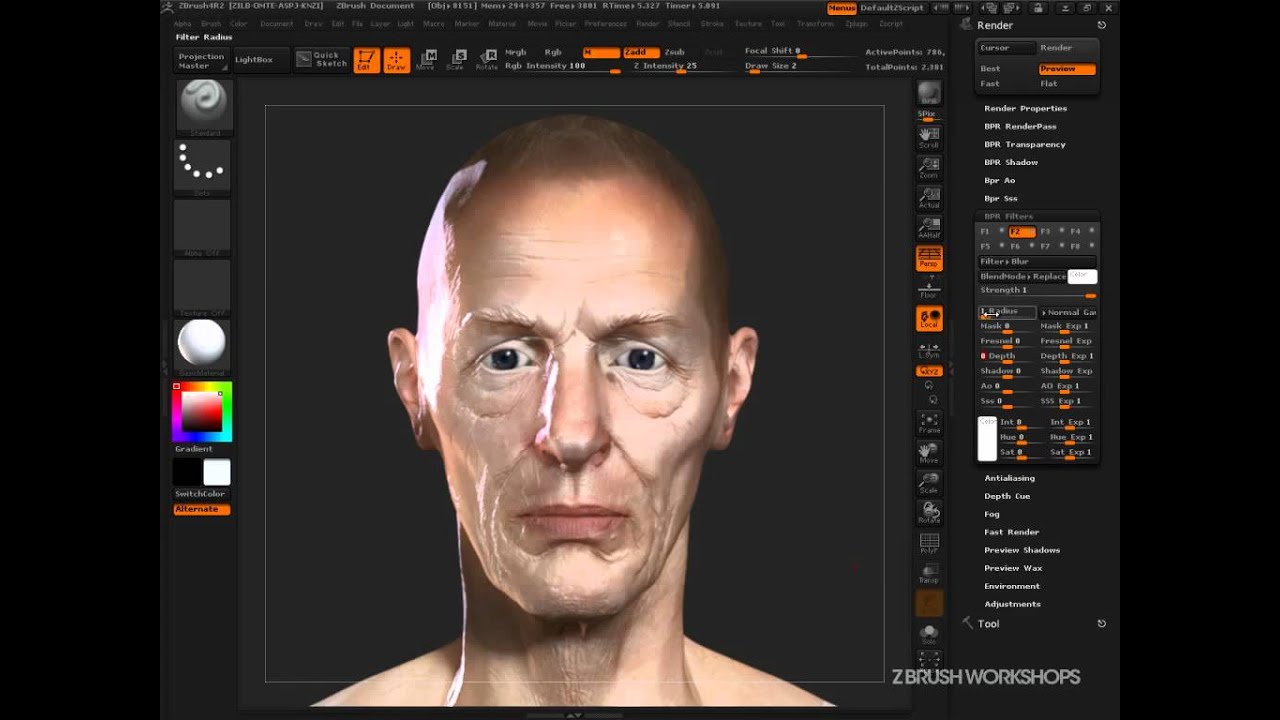This screenshot has height=720, width=1280.
Task: Click the AAHalf icon
Action: point(929,227)
